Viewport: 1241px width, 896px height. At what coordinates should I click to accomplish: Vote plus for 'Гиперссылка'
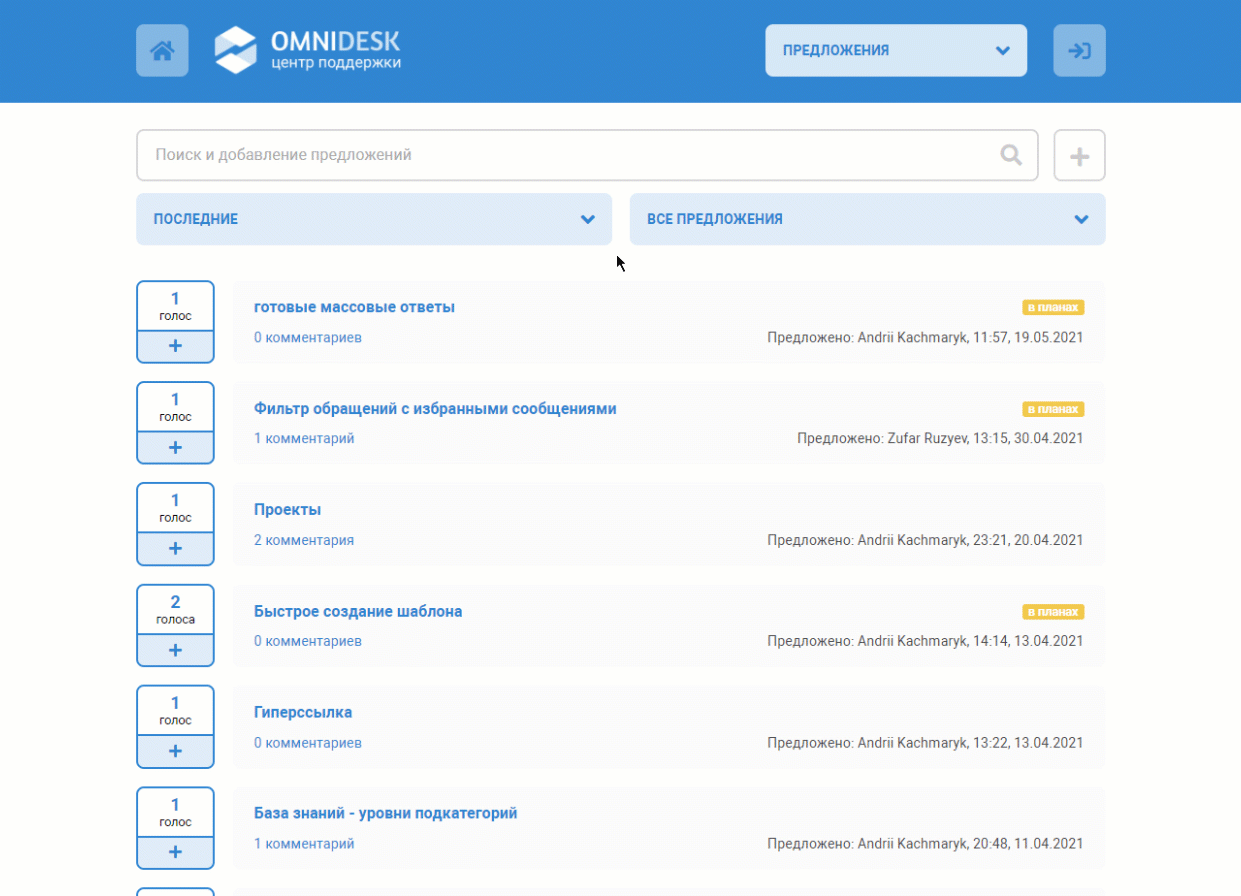(x=175, y=751)
